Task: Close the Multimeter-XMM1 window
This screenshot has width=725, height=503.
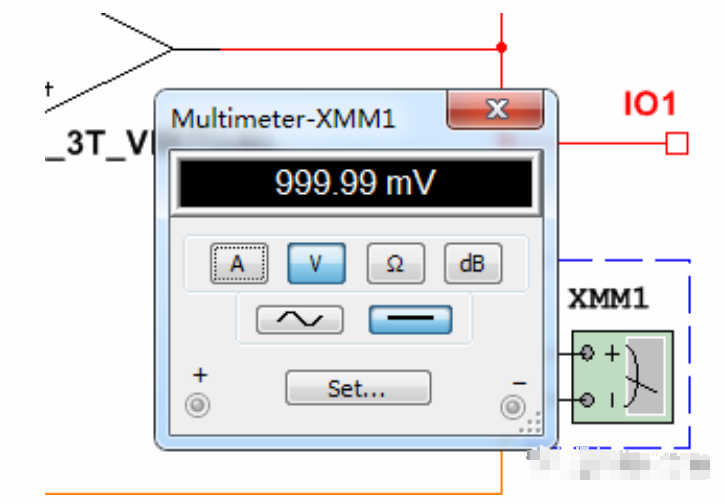Action: [495, 109]
